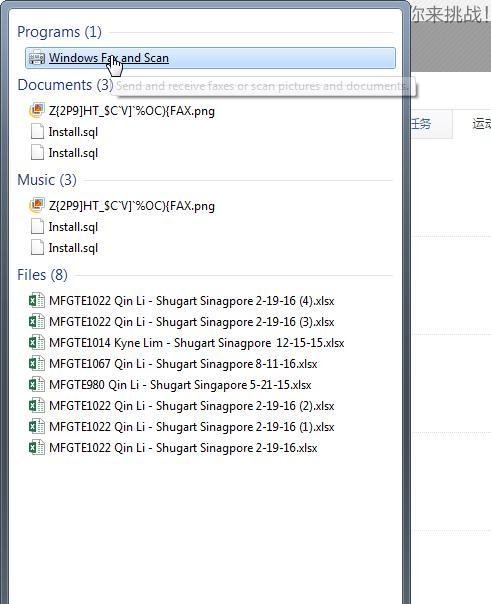Open first Install.sql under Documents

coord(73,132)
